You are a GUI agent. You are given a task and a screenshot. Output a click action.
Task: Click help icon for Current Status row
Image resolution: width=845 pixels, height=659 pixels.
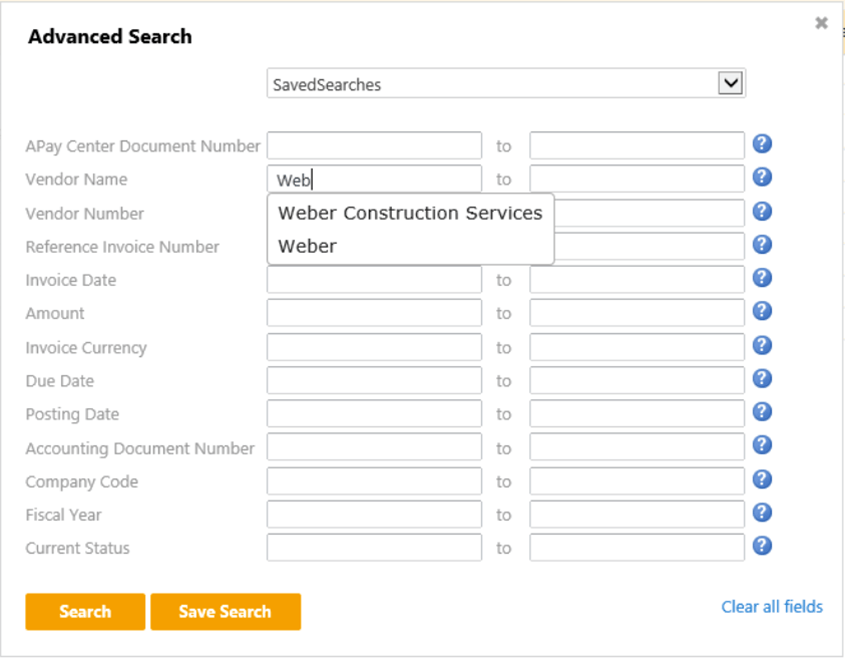[x=762, y=545]
